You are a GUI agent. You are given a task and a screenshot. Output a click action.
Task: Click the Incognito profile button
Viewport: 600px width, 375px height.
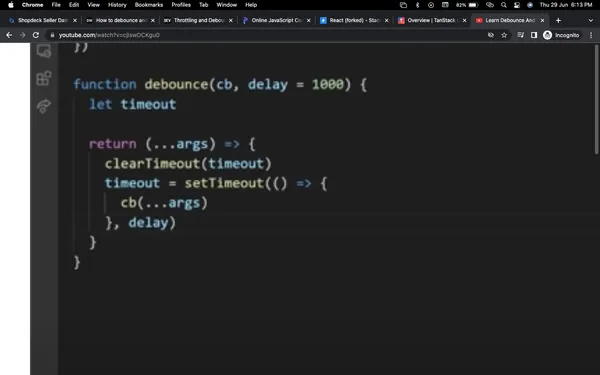pos(561,35)
